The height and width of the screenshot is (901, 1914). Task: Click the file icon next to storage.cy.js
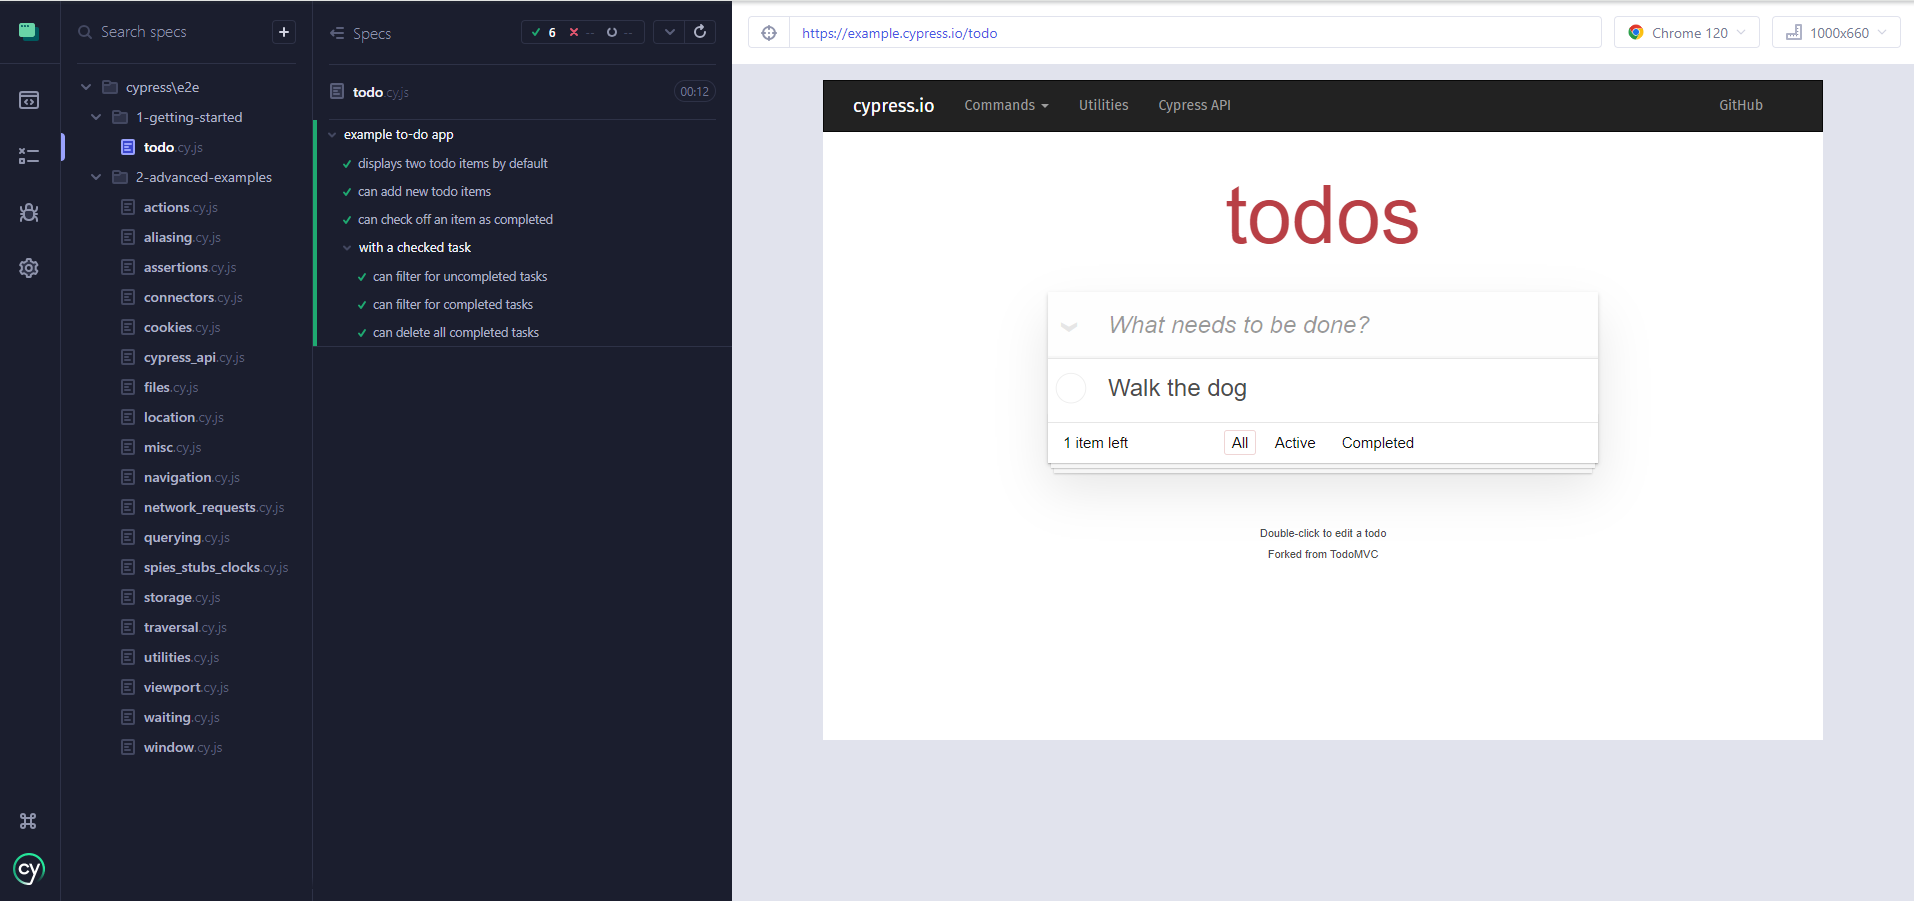pyautogui.click(x=128, y=597)
